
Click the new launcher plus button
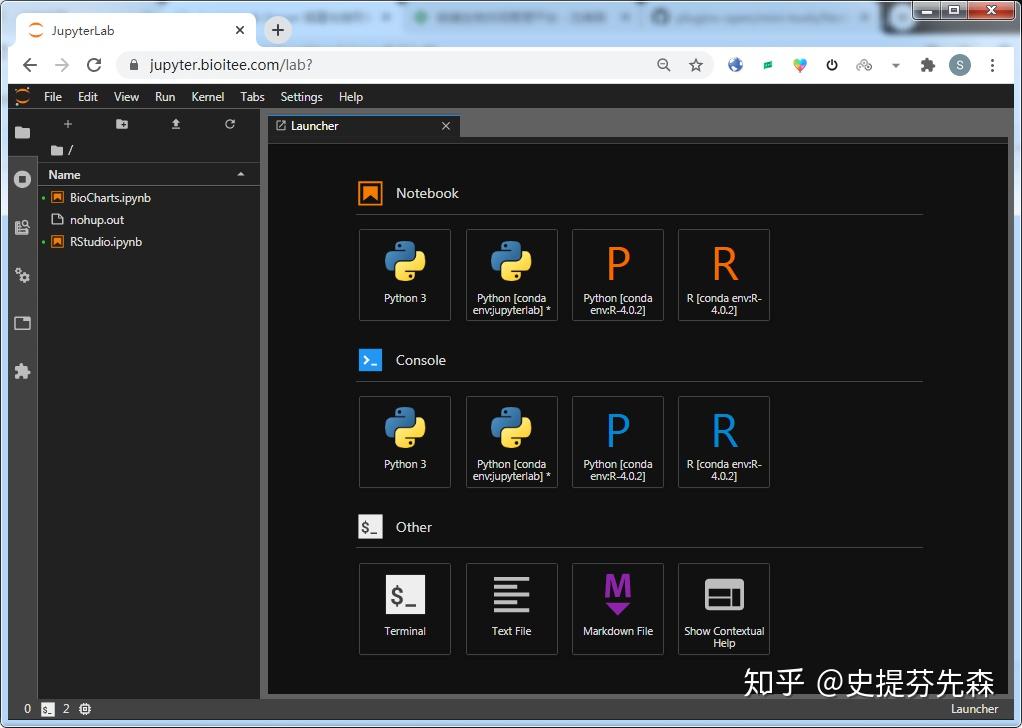click(67, 124)
